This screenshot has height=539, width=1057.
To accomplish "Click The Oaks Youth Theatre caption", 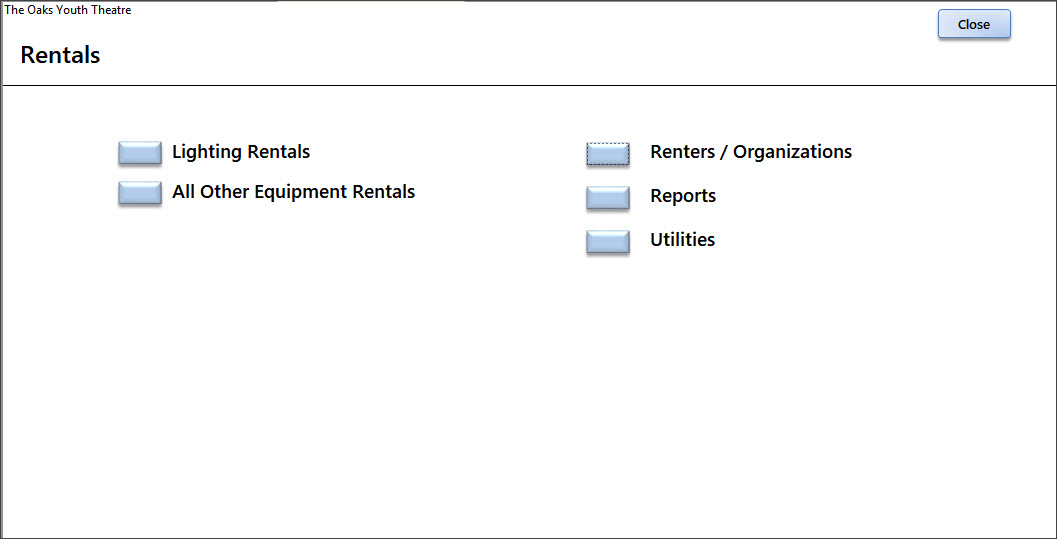I will (68, 10).
